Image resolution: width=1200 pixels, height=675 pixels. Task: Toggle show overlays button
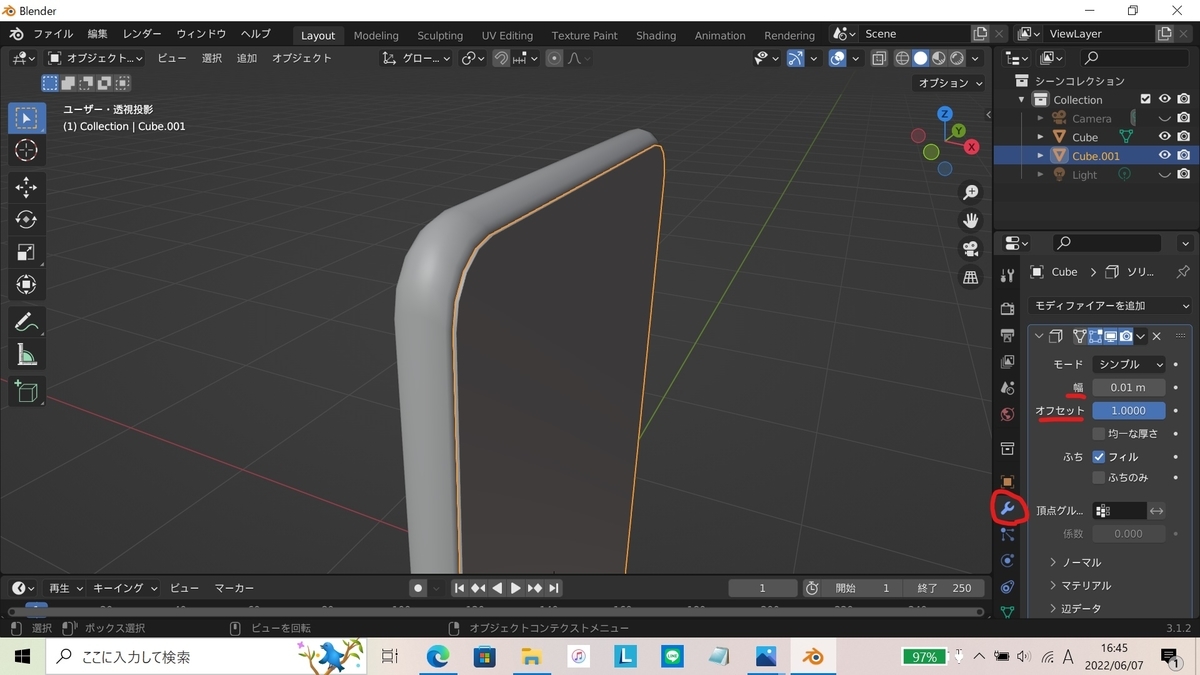click(x=838, y=58)
